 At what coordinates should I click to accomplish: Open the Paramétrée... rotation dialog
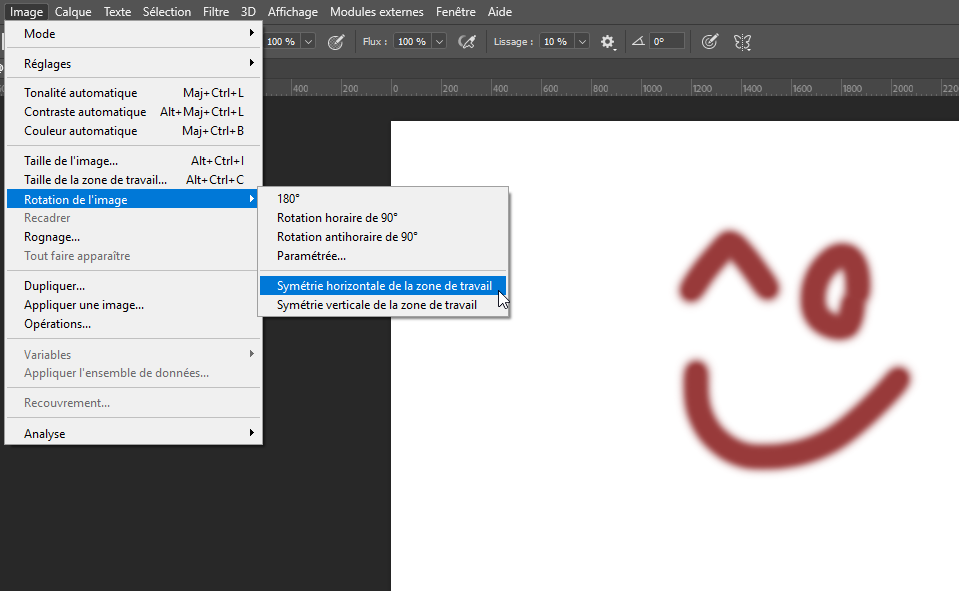[311, 256]
